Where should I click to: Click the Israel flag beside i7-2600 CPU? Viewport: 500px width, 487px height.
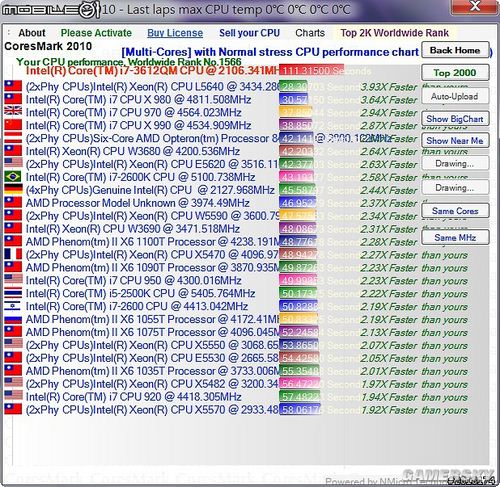click(x=13, y=306)
